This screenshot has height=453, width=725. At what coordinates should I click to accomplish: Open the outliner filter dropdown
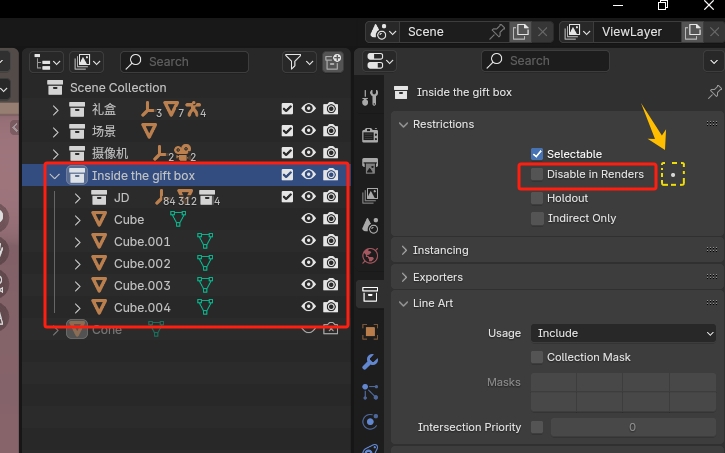point(299,61)
